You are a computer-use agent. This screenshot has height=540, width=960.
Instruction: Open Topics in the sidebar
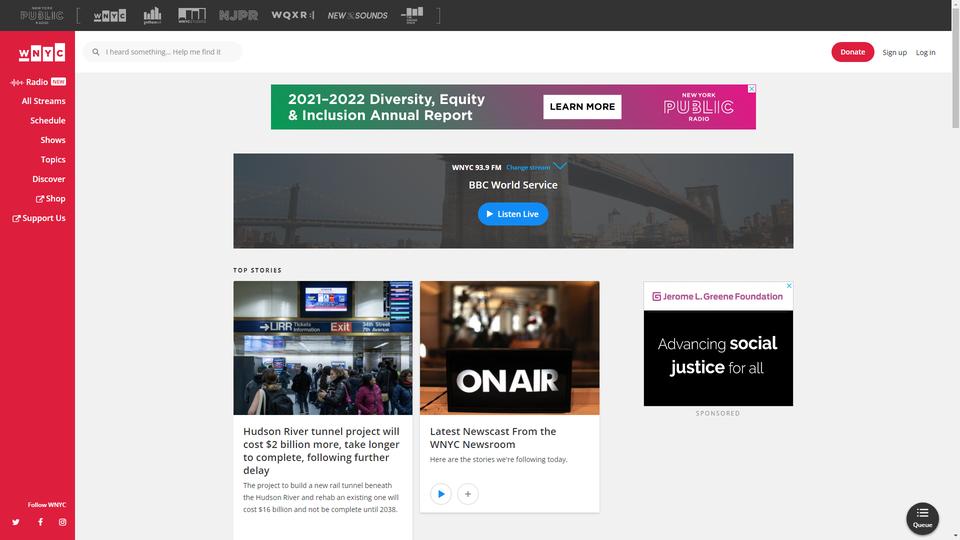[53, 160]
